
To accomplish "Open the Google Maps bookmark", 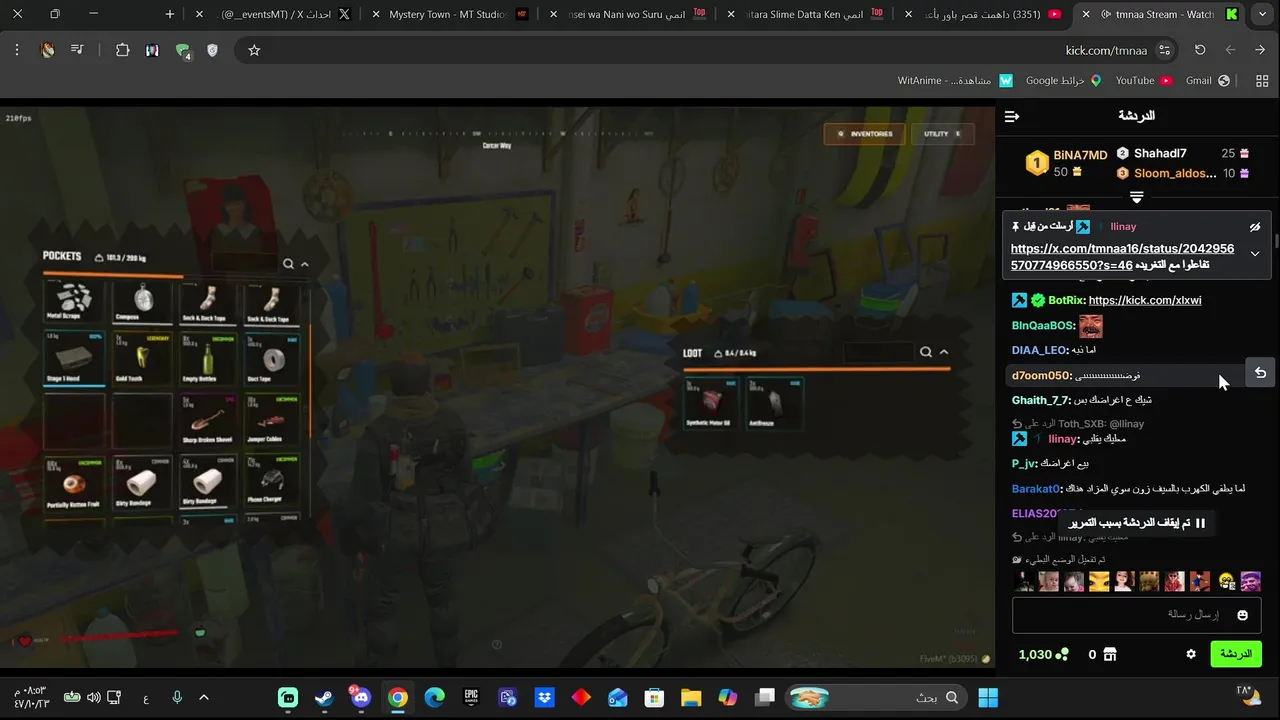I will 1064,80.
